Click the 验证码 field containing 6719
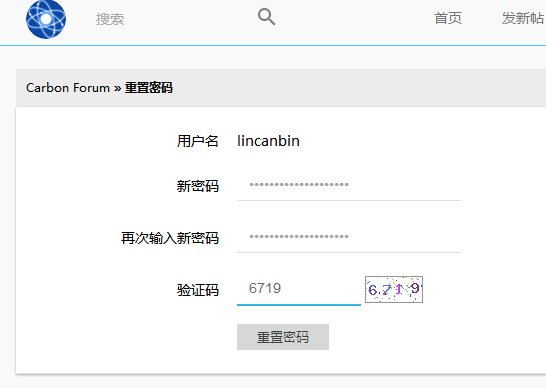The image size is (546, 388). coord(299,289)
